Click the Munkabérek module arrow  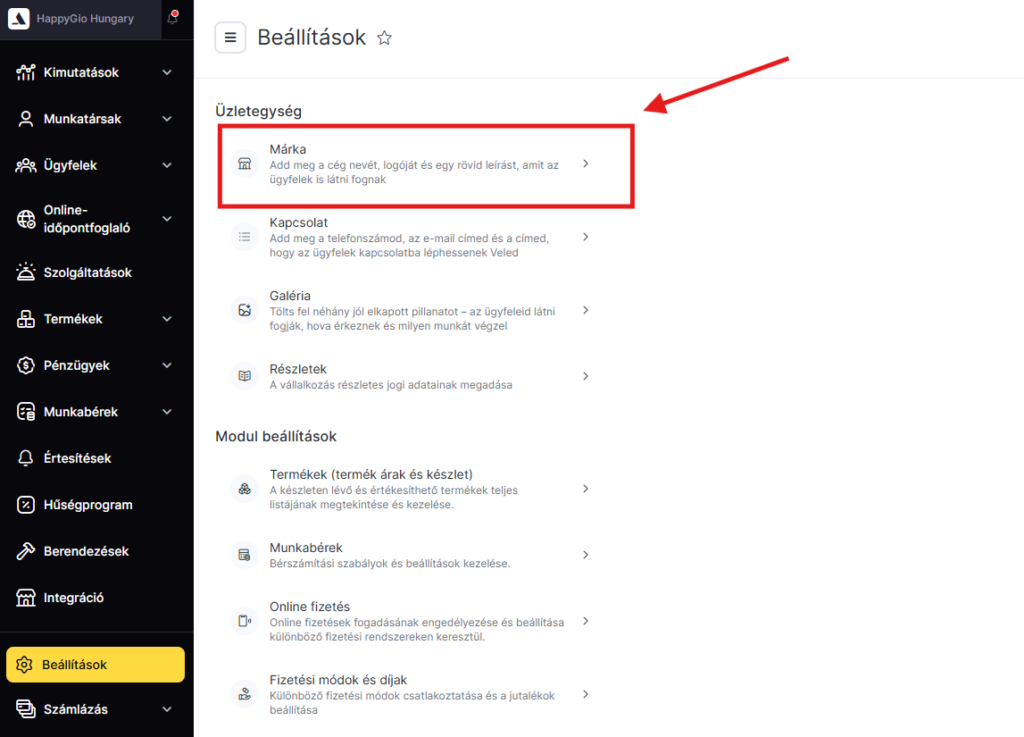coord(585,555)
